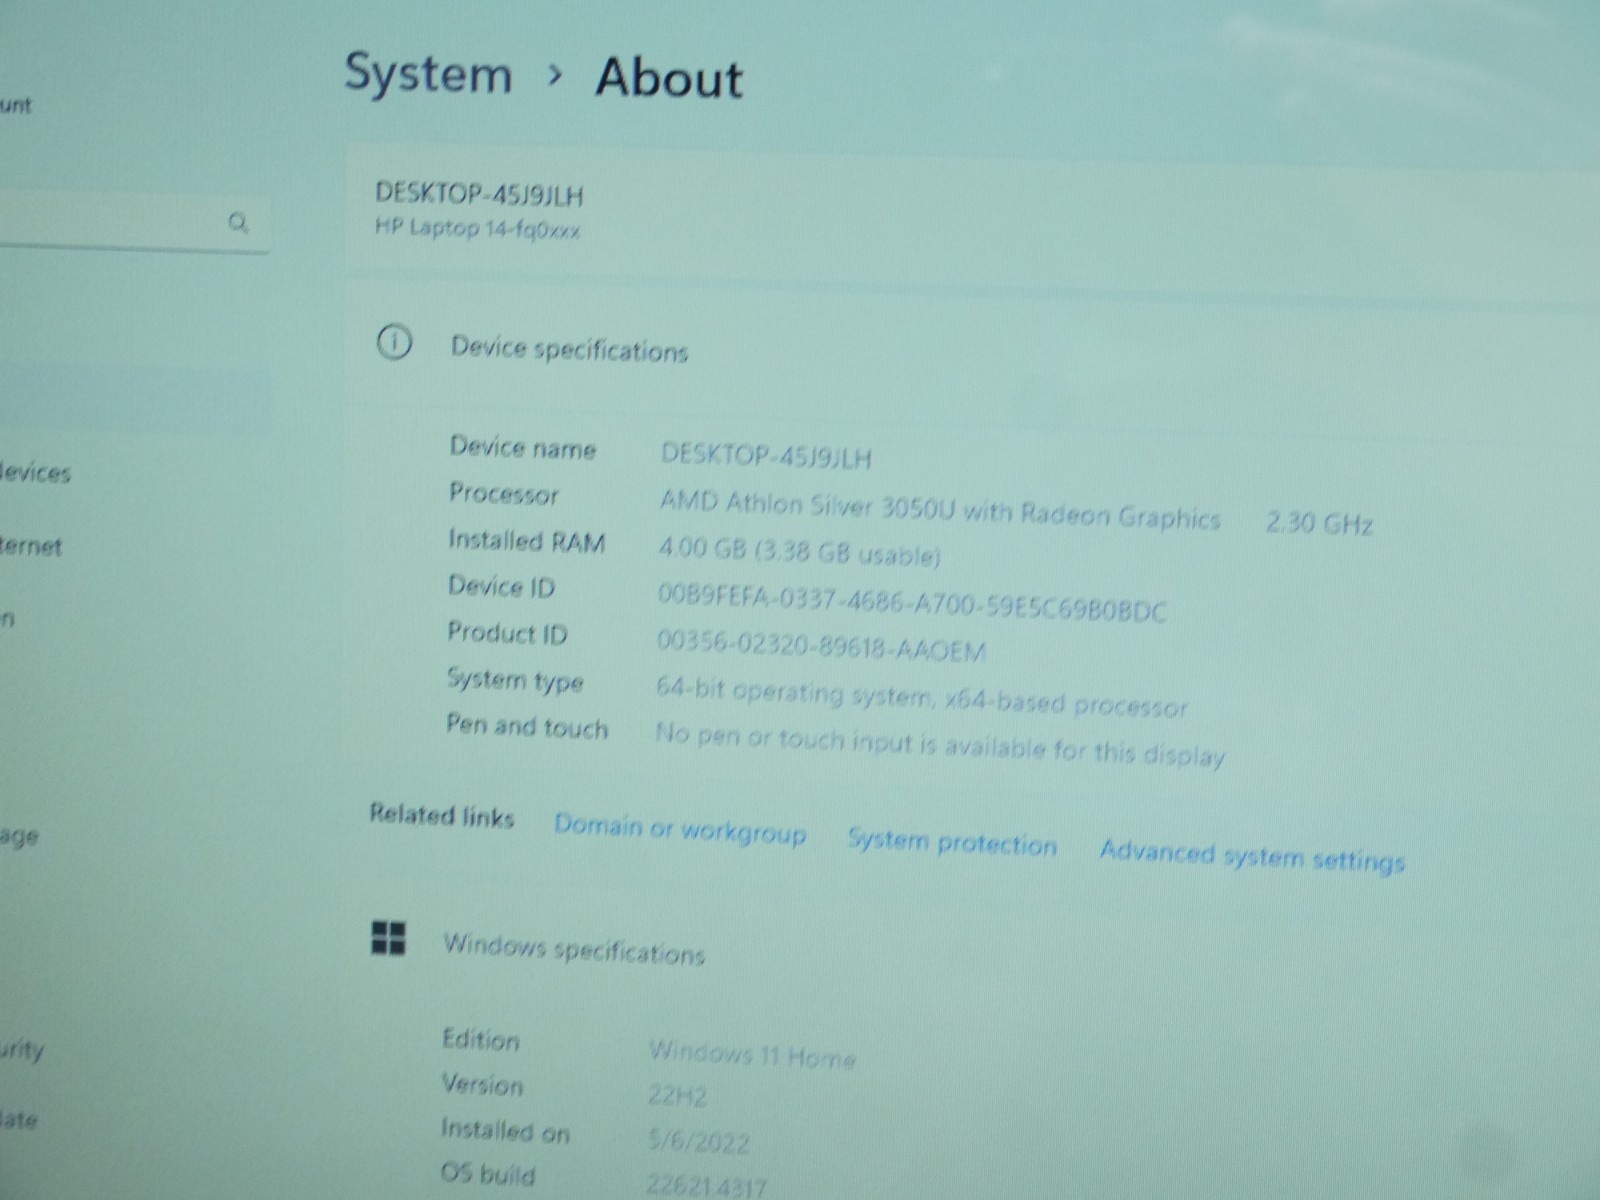Click the search magnifier icon in the sidebar
This screenshot has height=1200, width=1600.
(x=238, y=222)
